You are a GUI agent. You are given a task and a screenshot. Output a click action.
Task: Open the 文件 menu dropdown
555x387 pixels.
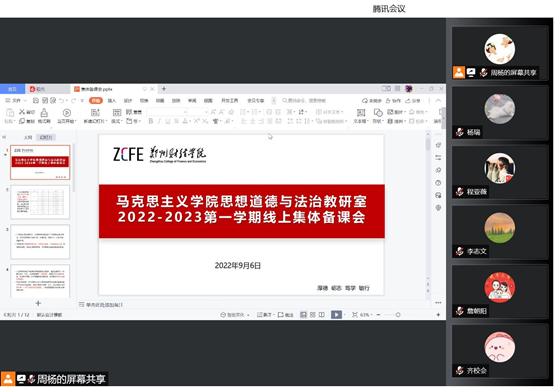pos(16,101)
